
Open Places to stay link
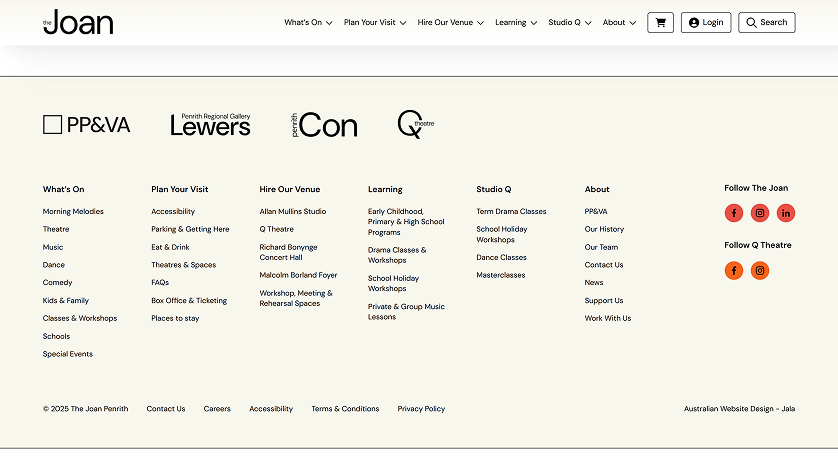[x=175, y=318]
